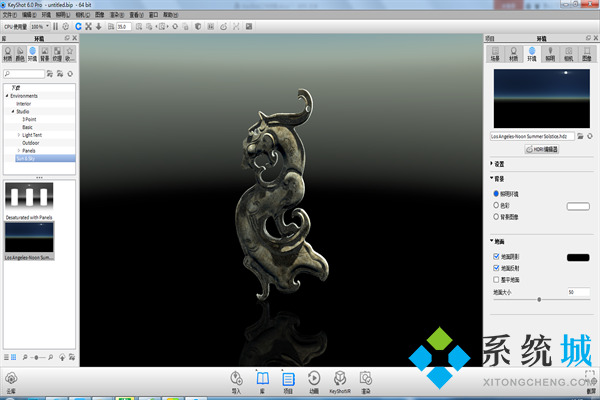Open KeyShotVR from the bottom toolbar
Screen dimensions: 600x400
coord(340,380)
